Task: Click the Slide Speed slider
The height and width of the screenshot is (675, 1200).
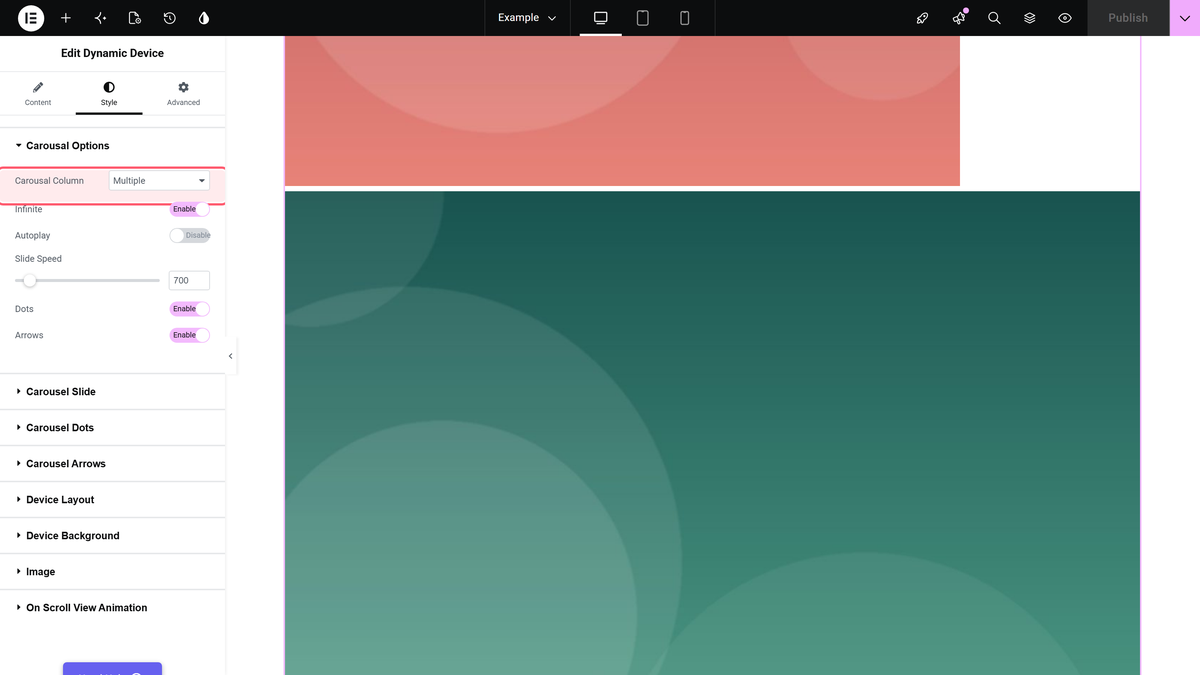Action: tap(87, 281)
